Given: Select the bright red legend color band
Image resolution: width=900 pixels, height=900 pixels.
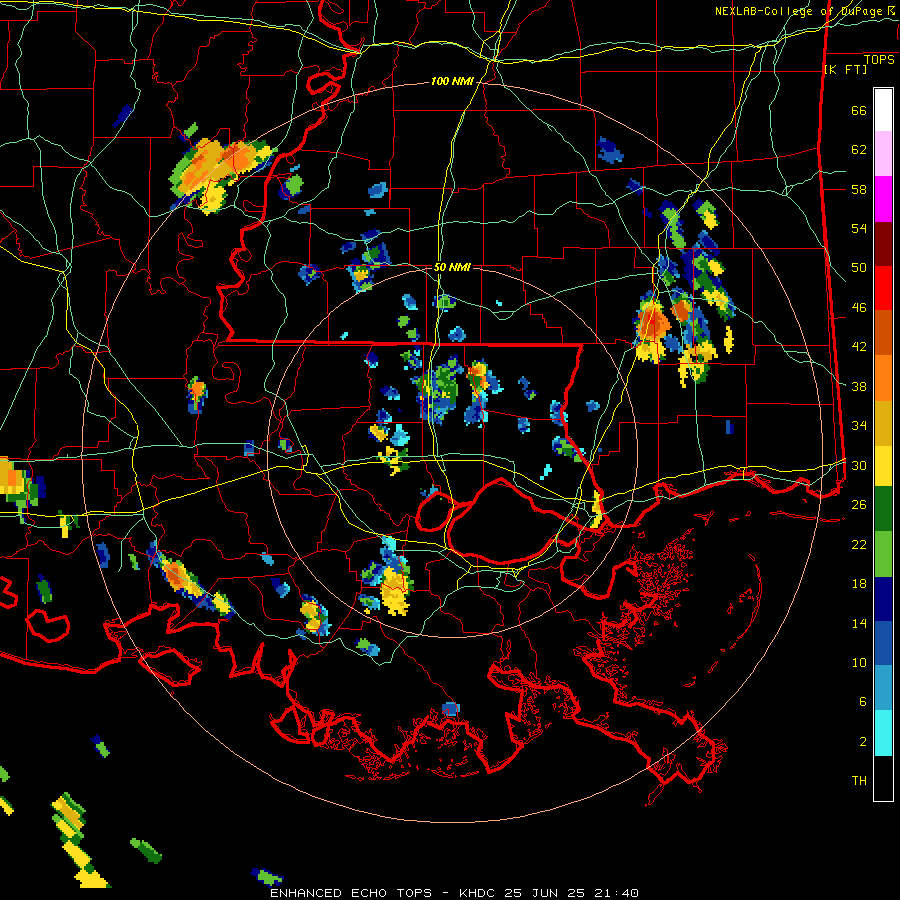Looking at the screenshot, I should (883, 288).
